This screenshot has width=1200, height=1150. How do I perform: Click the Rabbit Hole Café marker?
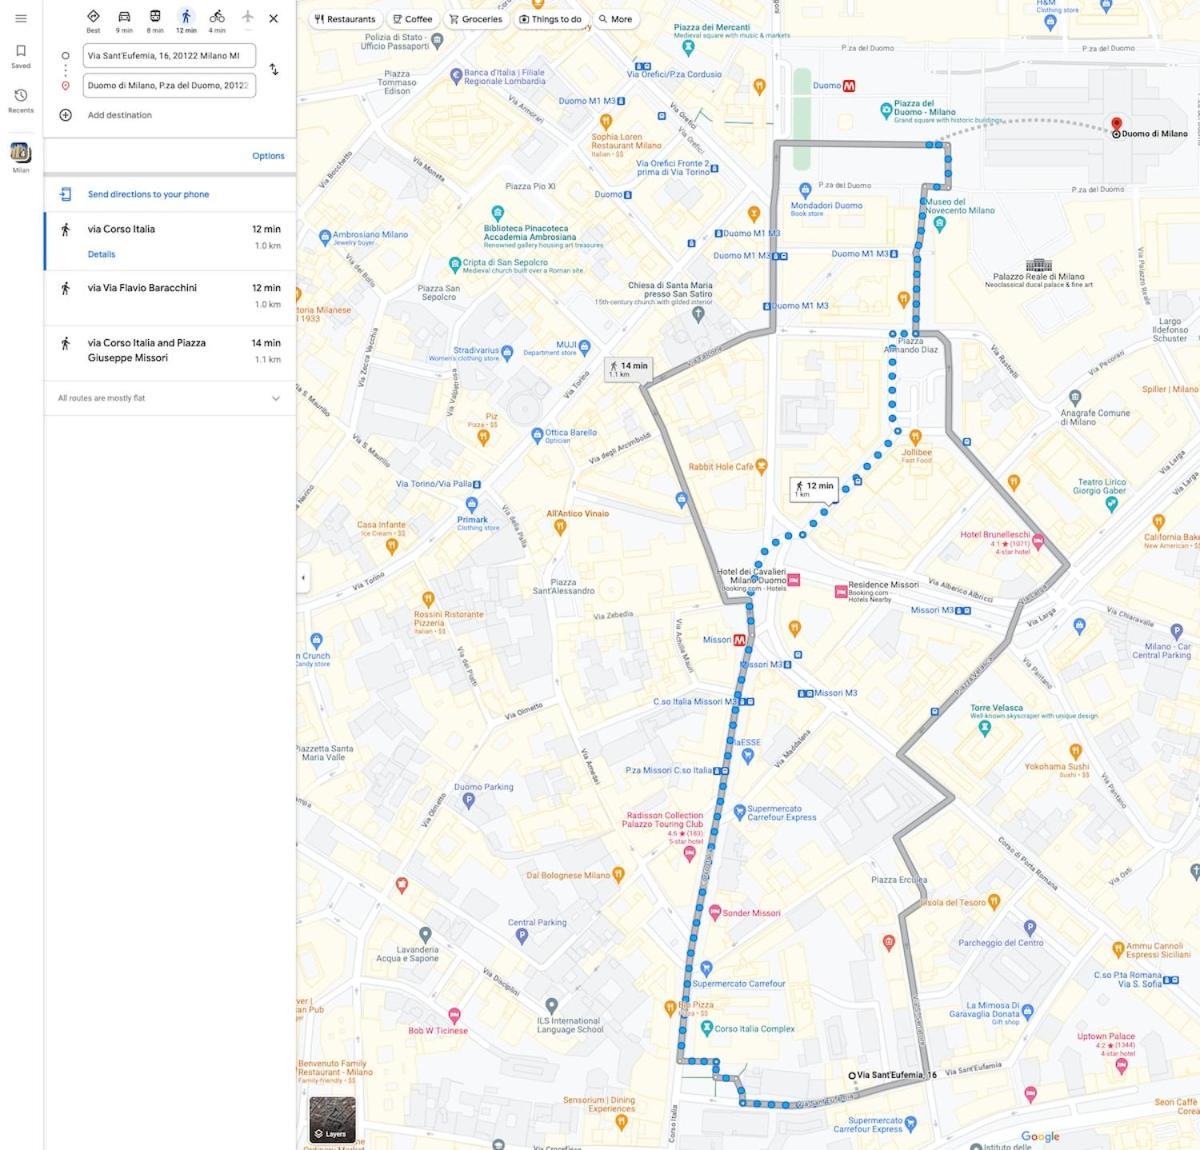click(761, 466)
